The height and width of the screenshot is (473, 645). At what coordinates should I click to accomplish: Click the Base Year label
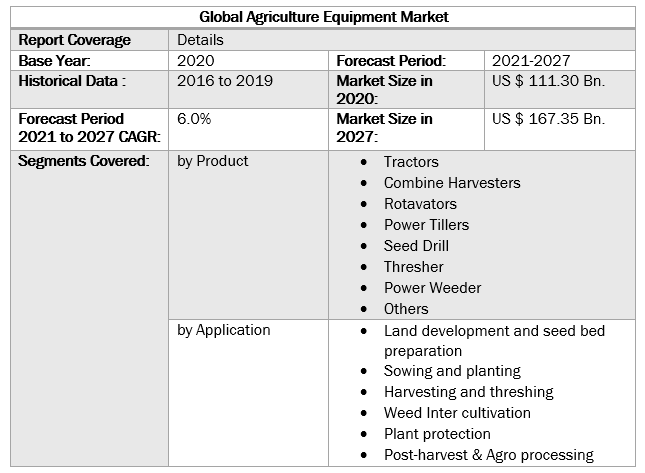tap(55, 60)
